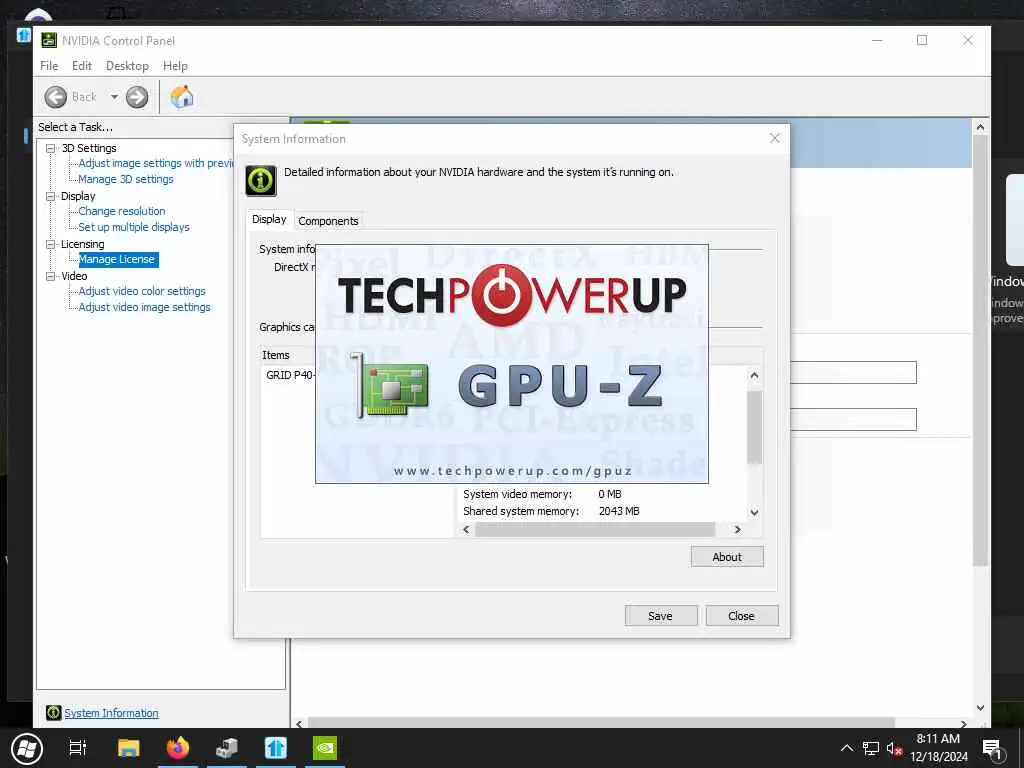Viewport: 1024px width, 768px height.
Task: Click horizontal scrollbar thumb in details list
Action: point(594,530)
